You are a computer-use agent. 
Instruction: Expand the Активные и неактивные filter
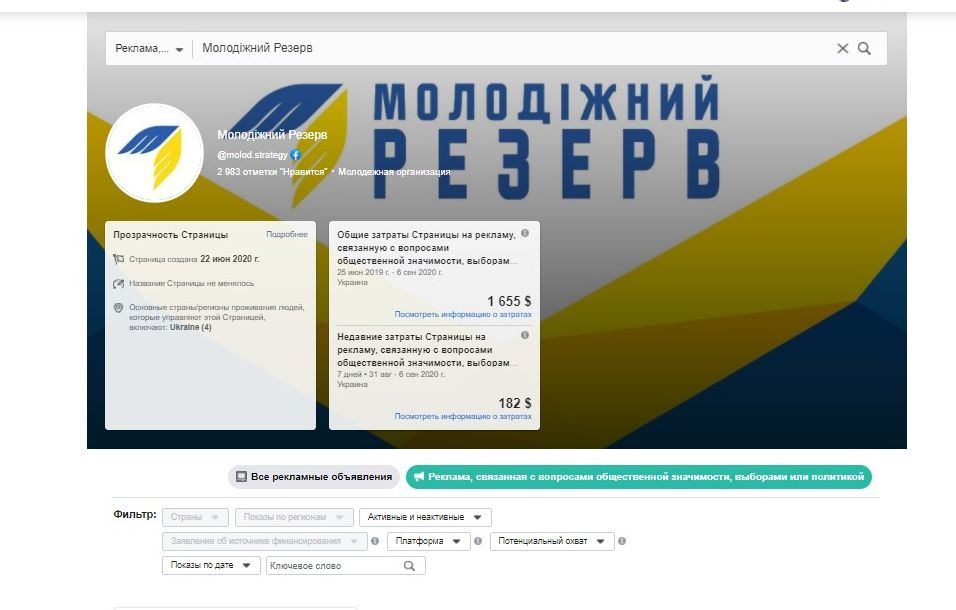tap(425, 517)
